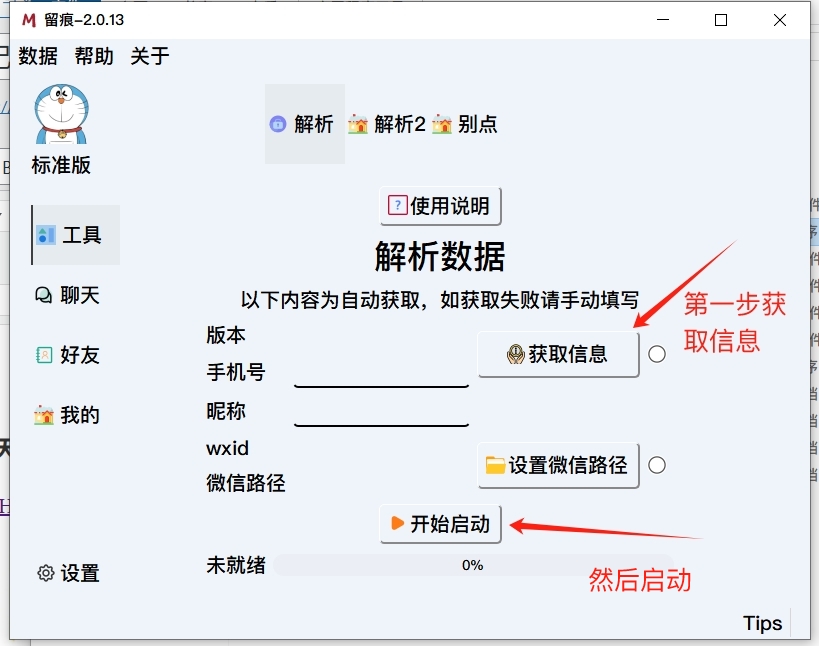This screenshot has width=819, height=646.
Task: Open the 聊天 chat bubble icon
Action: pyautogui.click(x=44, y=295)
